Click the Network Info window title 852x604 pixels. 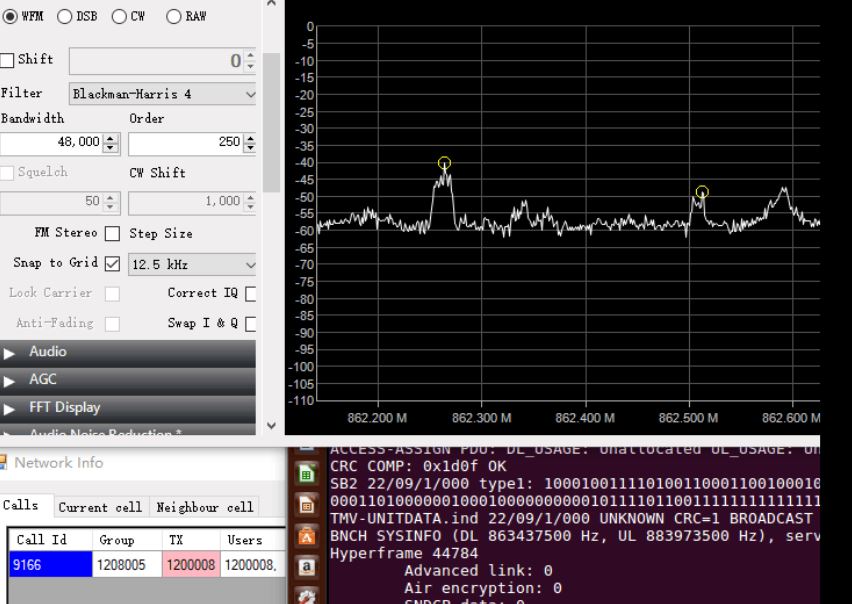click(x=59, y=463)
